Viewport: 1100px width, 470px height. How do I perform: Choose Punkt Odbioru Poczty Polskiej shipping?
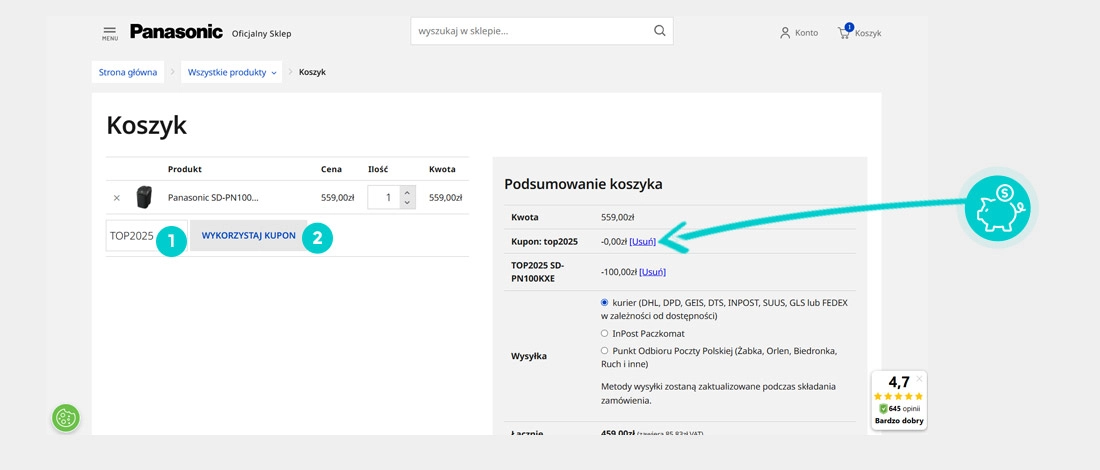click(604, 351)
